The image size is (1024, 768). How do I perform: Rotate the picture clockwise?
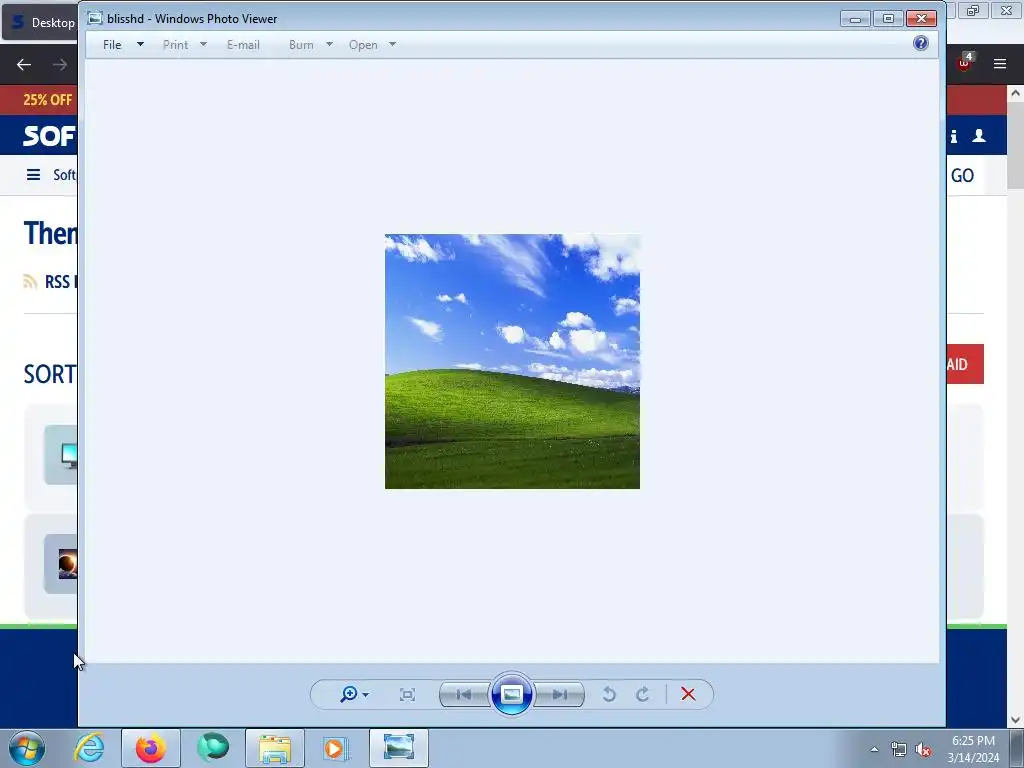(x=643, y=694)
